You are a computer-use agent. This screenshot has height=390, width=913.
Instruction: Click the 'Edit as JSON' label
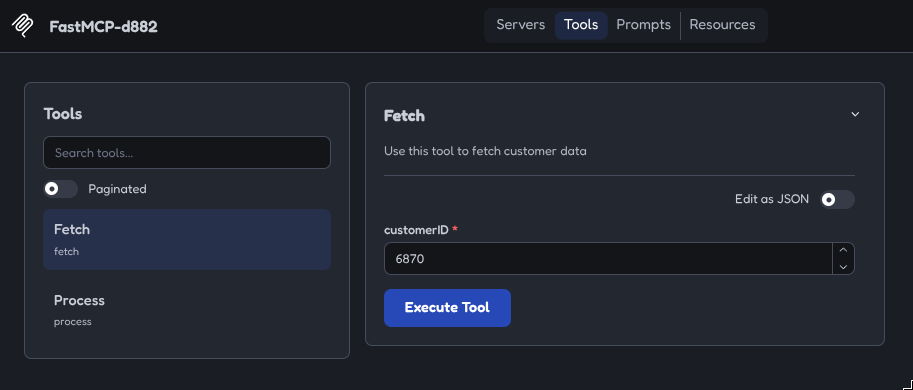[x=772, y=199]
